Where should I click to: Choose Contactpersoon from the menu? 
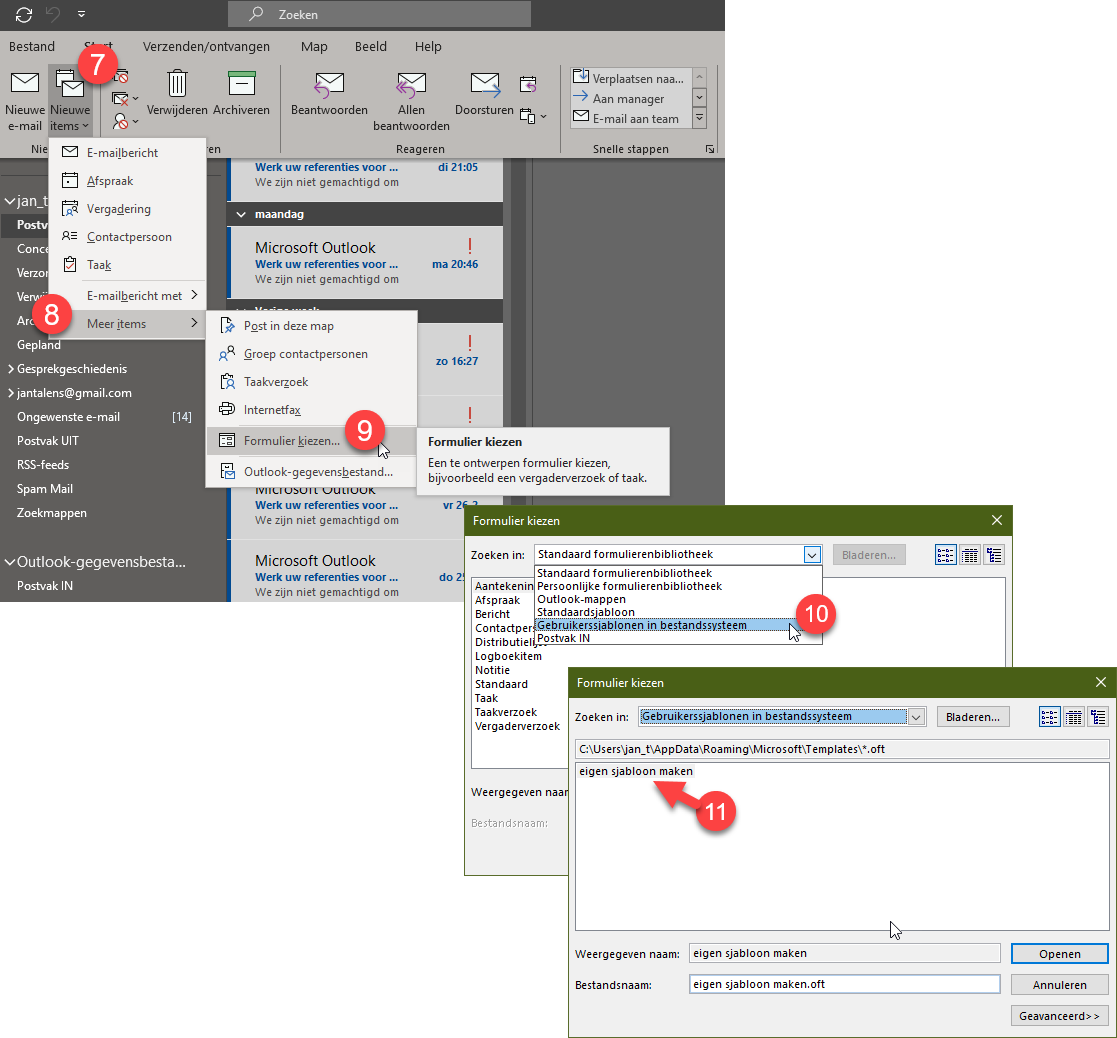point(127,237)
